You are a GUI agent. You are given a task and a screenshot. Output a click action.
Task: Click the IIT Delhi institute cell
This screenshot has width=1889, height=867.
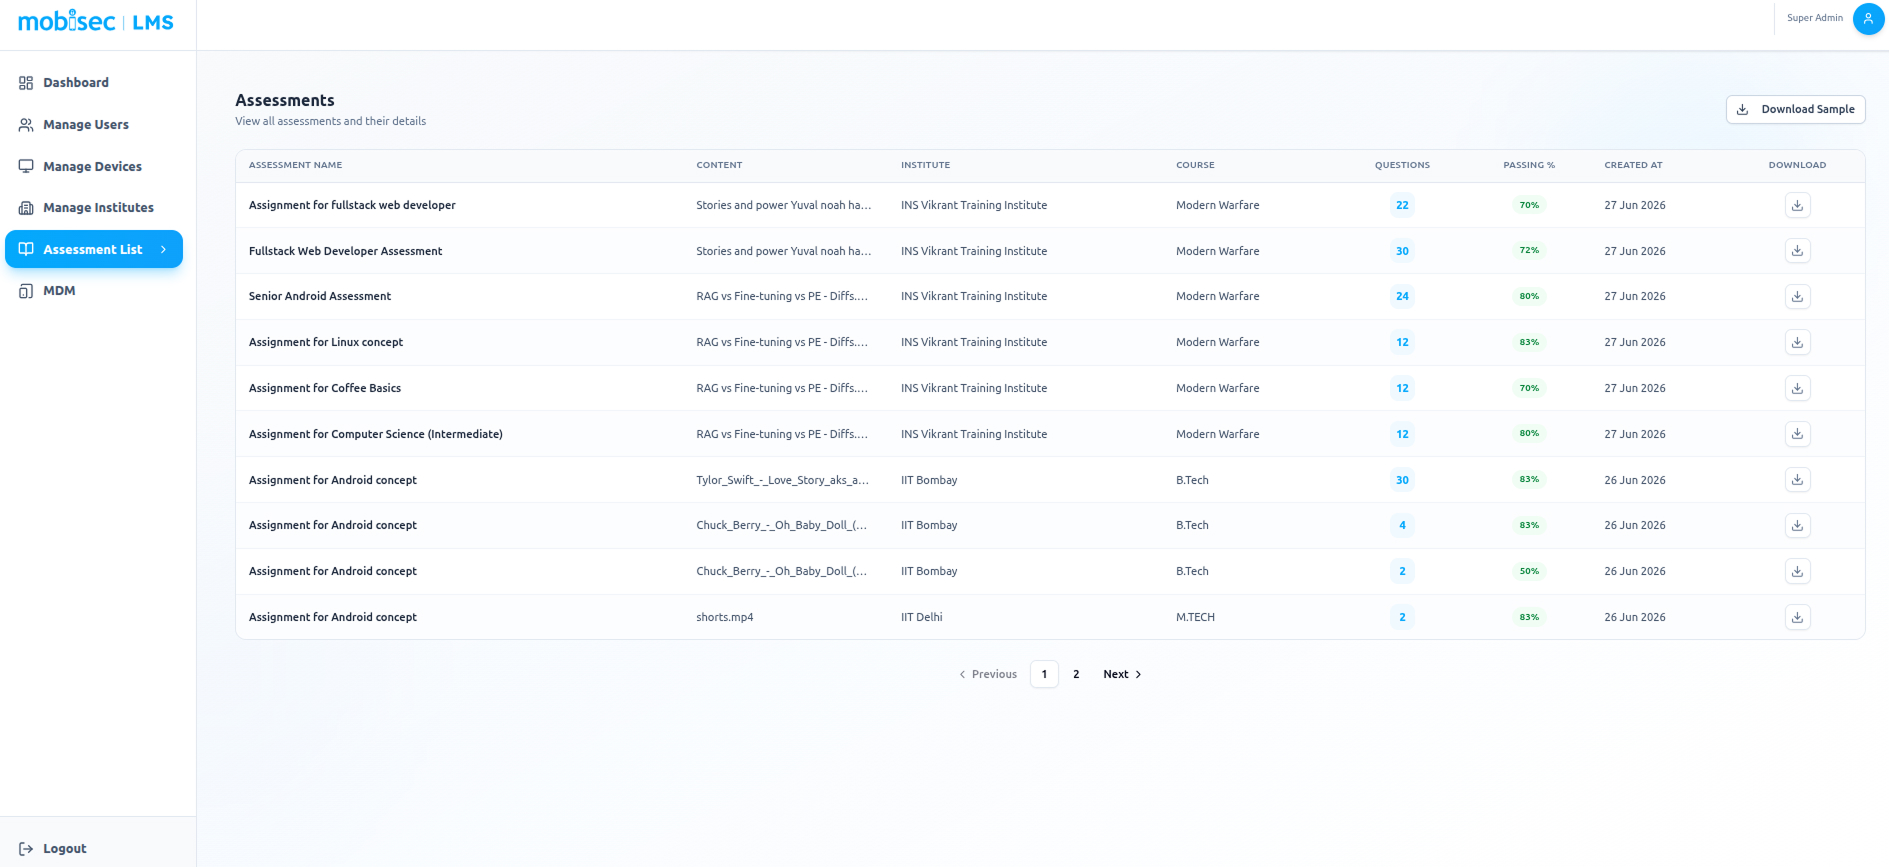point(921,617)
